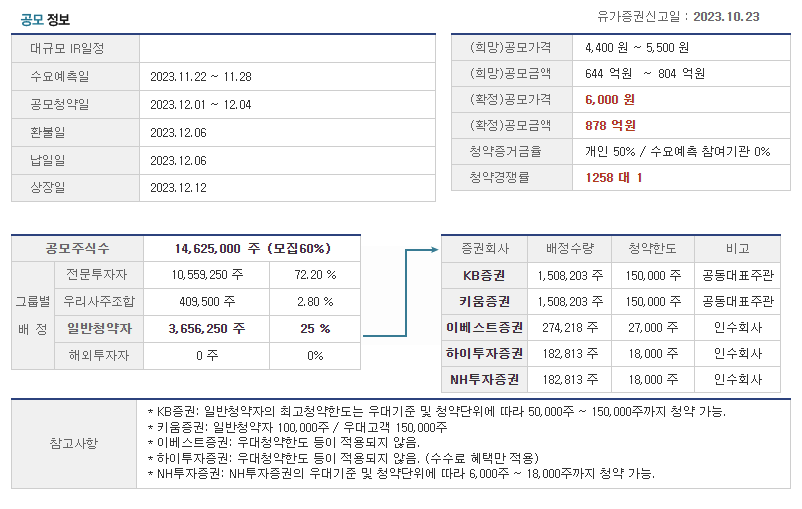Click the KB증권 row name

[484, 276]
